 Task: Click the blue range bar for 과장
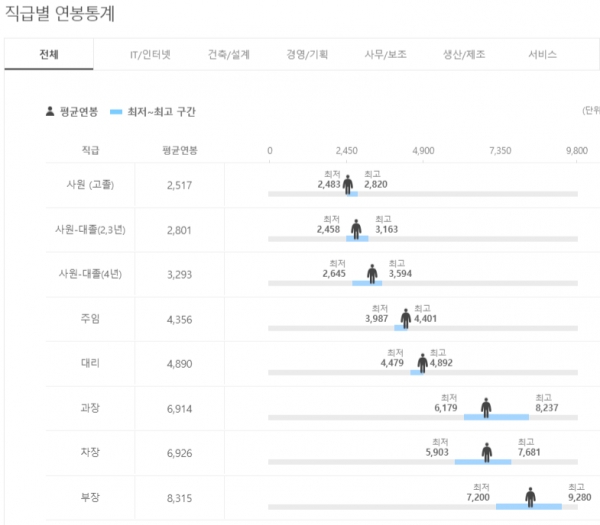point(496,417)
